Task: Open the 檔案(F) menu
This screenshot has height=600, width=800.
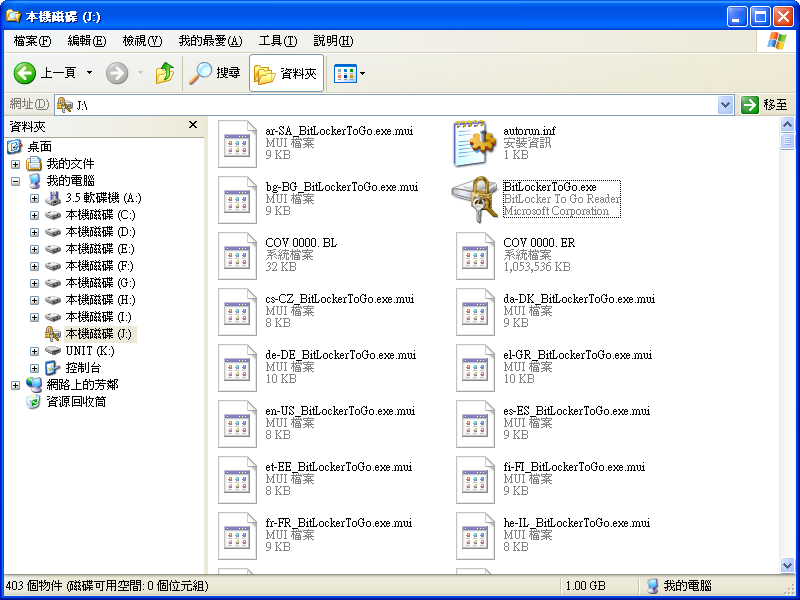Action: click(33, 41)
